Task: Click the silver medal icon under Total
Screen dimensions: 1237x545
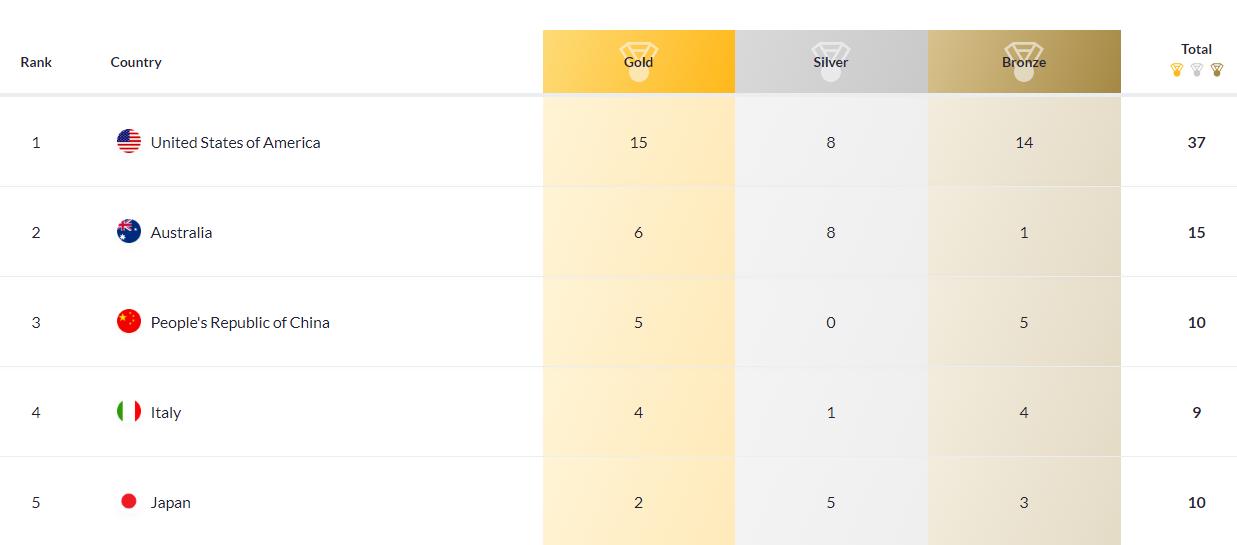Action: click(1197, 70)
